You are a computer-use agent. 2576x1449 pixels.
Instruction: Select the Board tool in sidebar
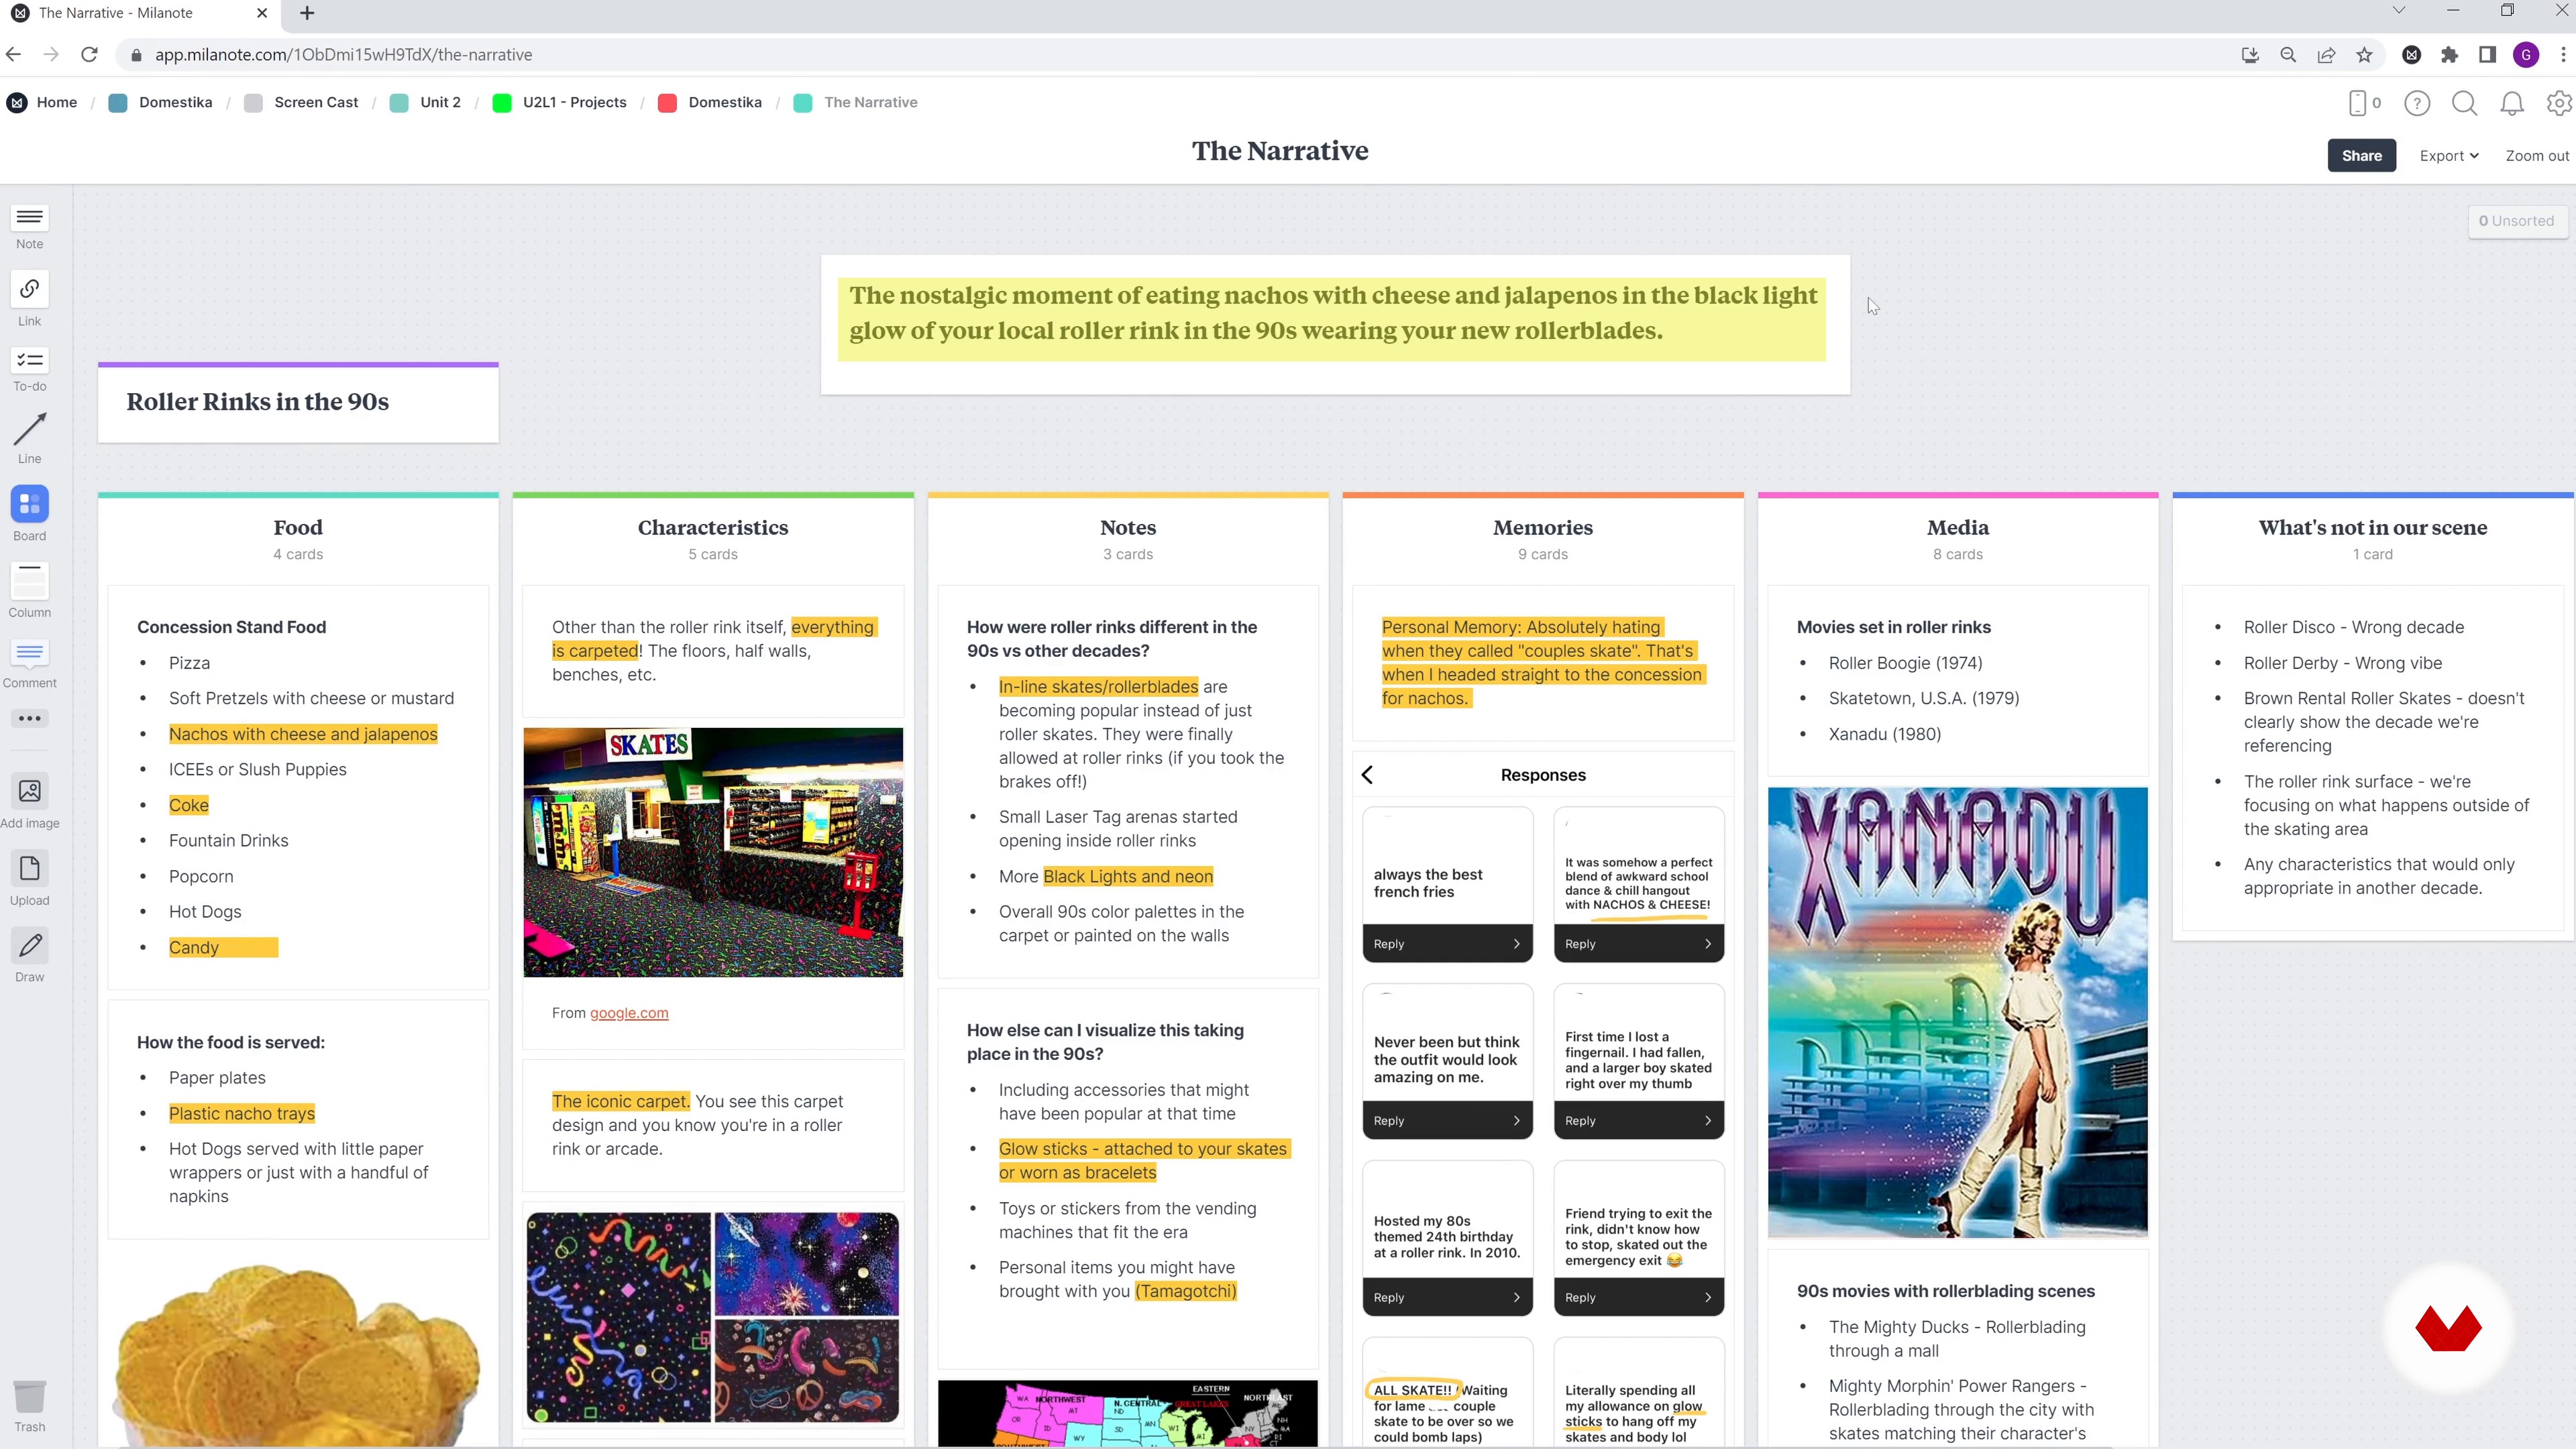click(x=29, y=514)
